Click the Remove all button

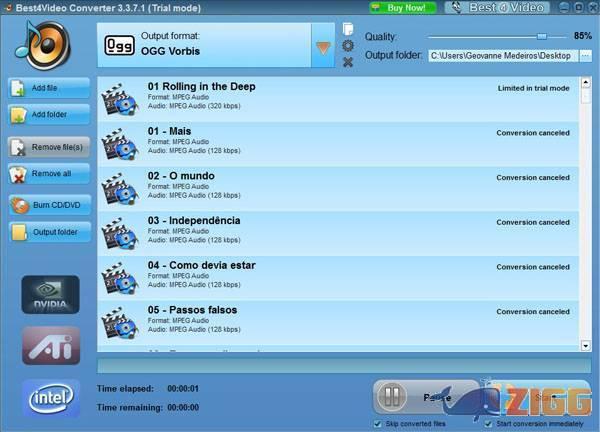pos(49,174)
